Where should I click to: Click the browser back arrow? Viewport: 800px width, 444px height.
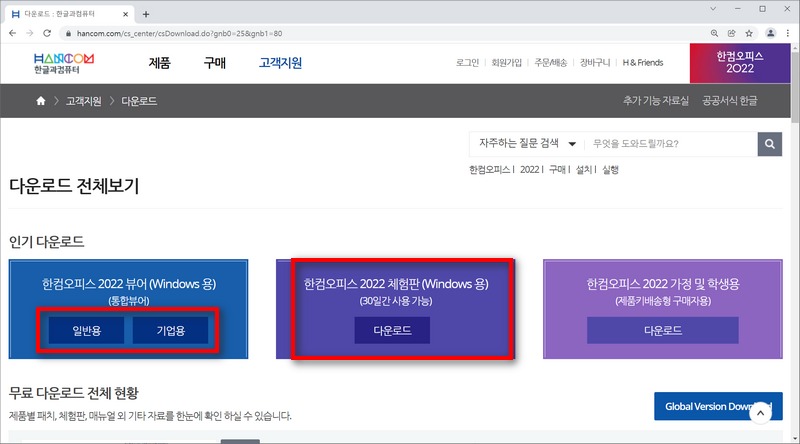click(x=13, y=33)
